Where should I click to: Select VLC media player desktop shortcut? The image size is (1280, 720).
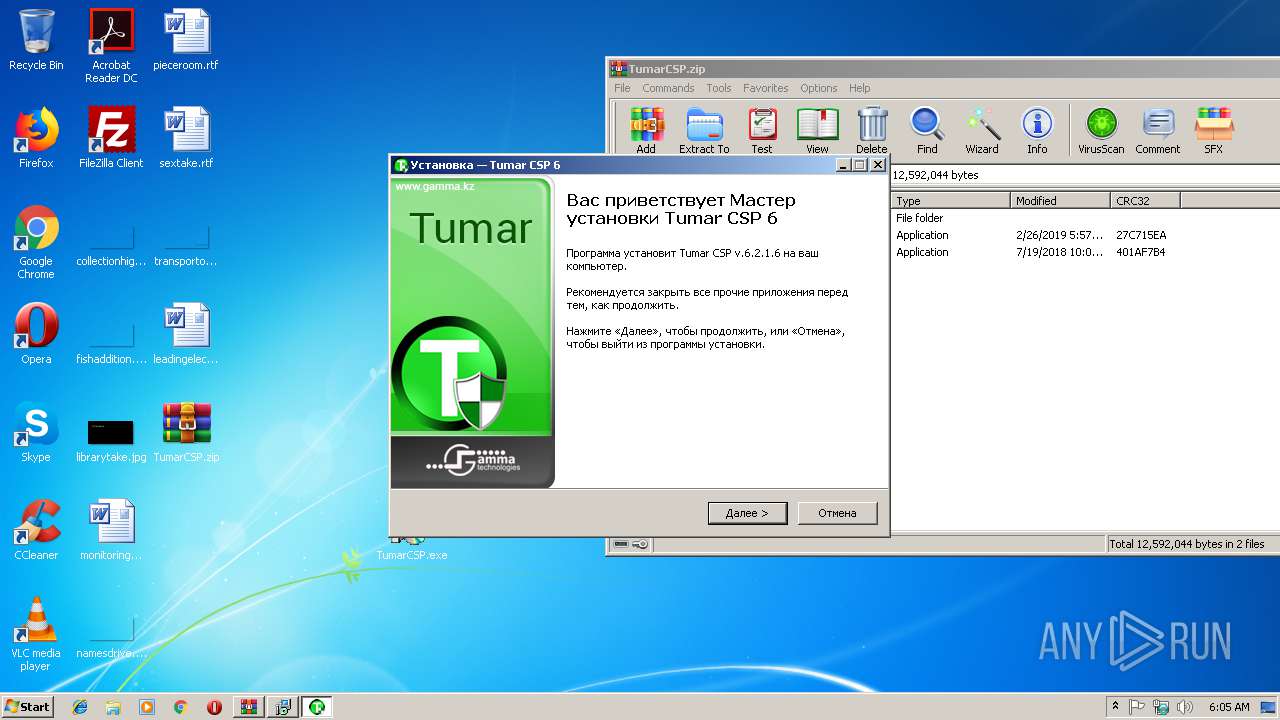point(36,634)
